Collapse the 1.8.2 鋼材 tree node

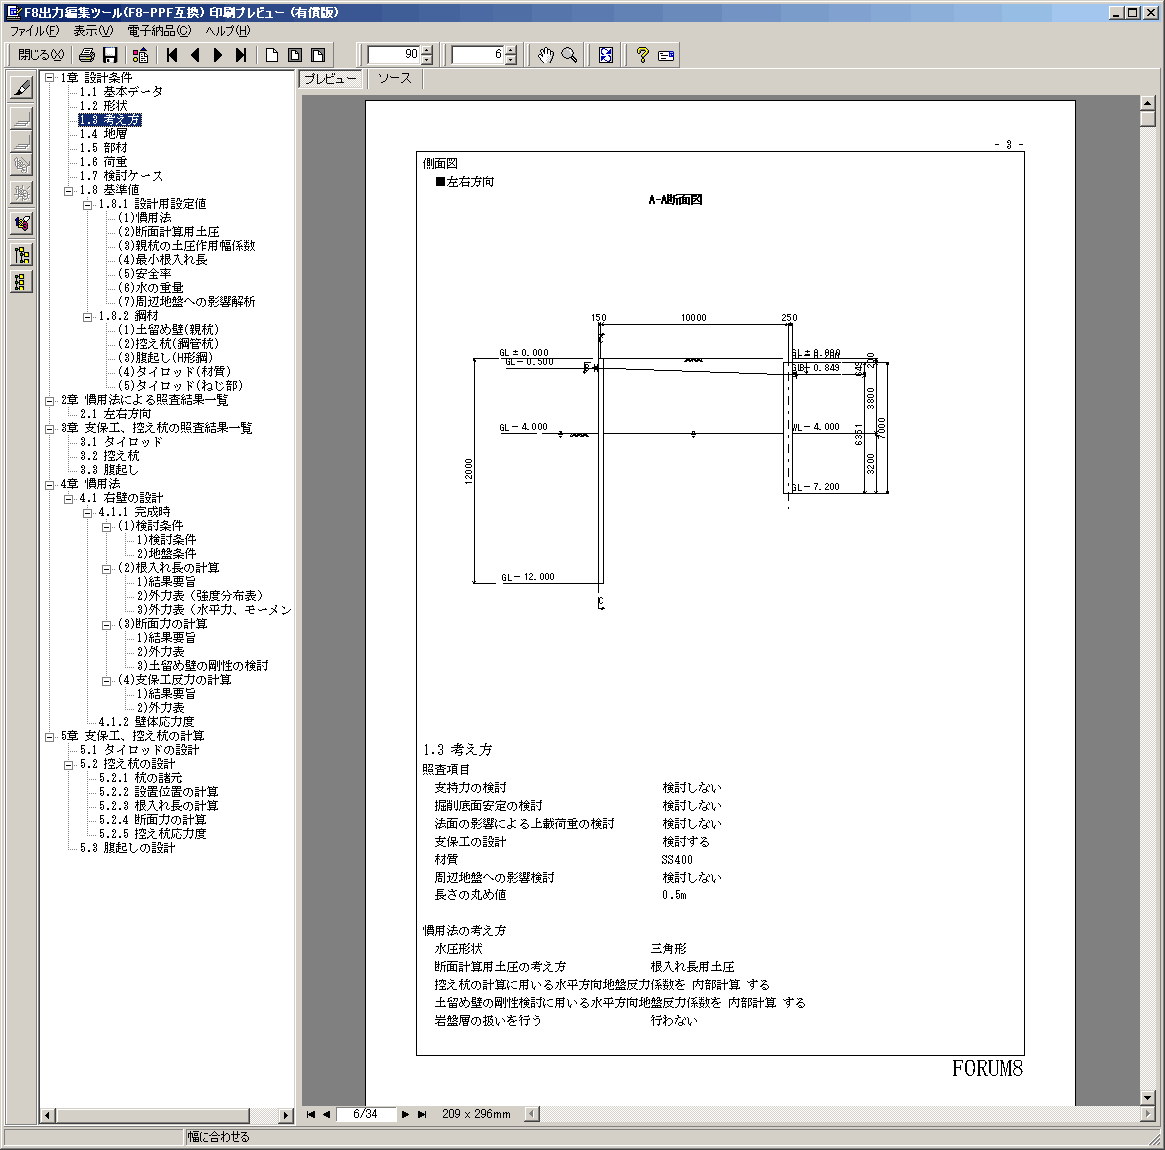tap(88, 316)
